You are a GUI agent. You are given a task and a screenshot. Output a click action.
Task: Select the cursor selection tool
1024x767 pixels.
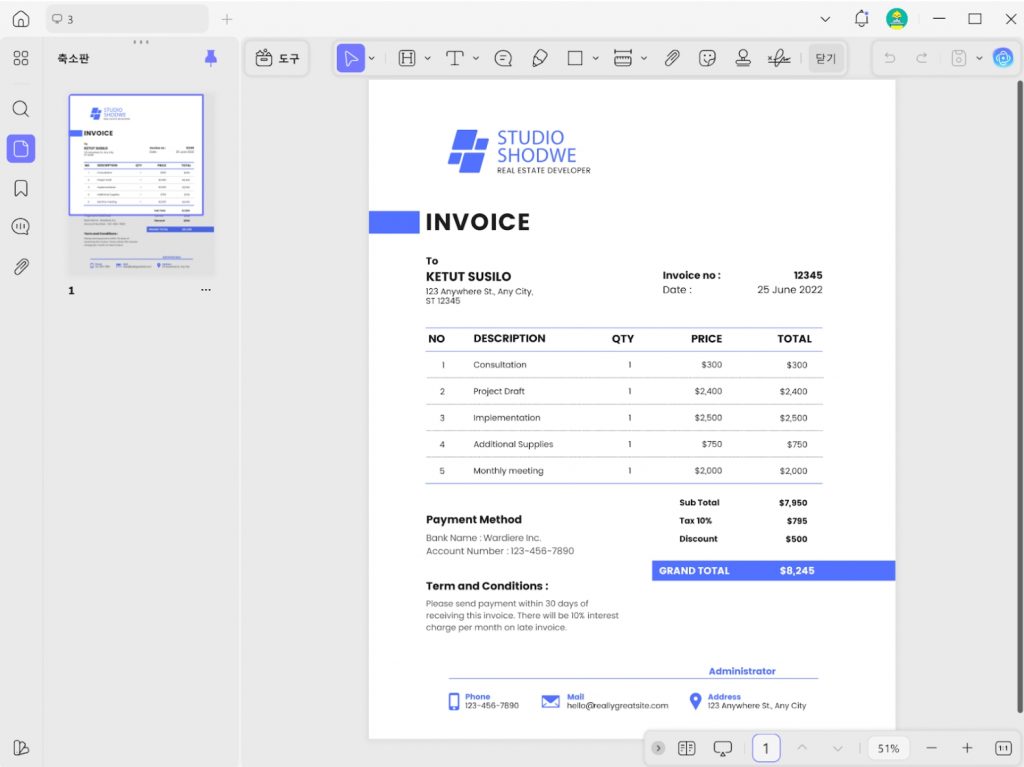point(351,58)
